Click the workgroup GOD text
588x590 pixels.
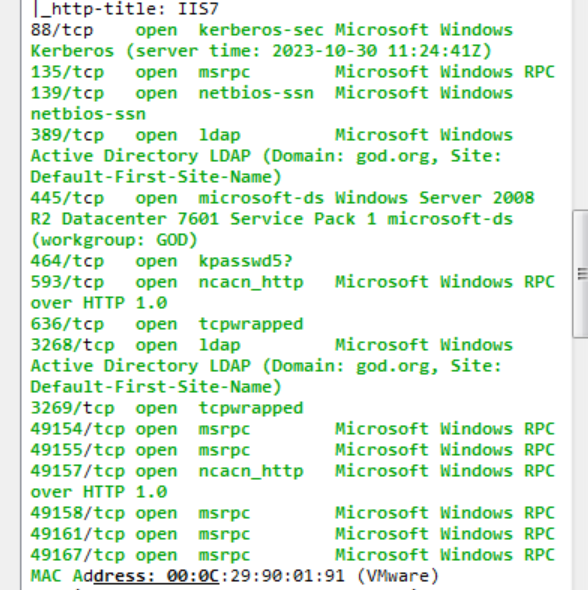point(114,240)
